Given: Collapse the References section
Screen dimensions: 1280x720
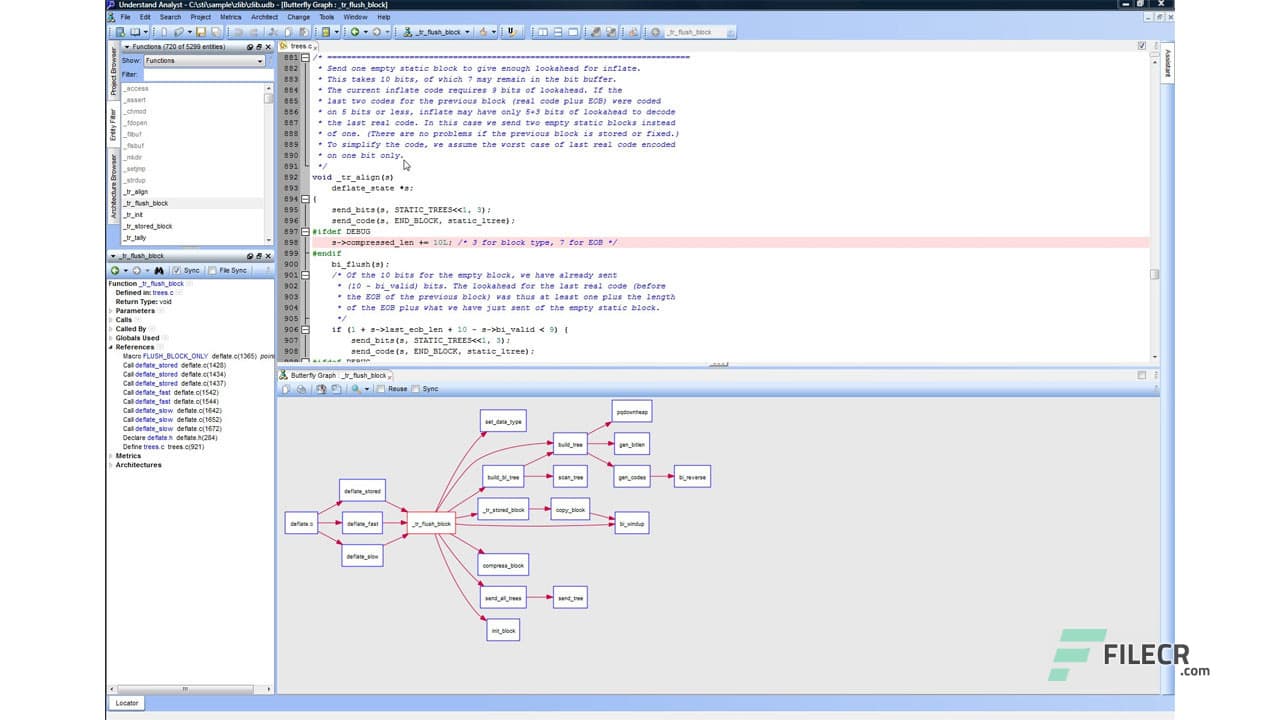Looking at the screenshot, I should [x=110, y=347].
